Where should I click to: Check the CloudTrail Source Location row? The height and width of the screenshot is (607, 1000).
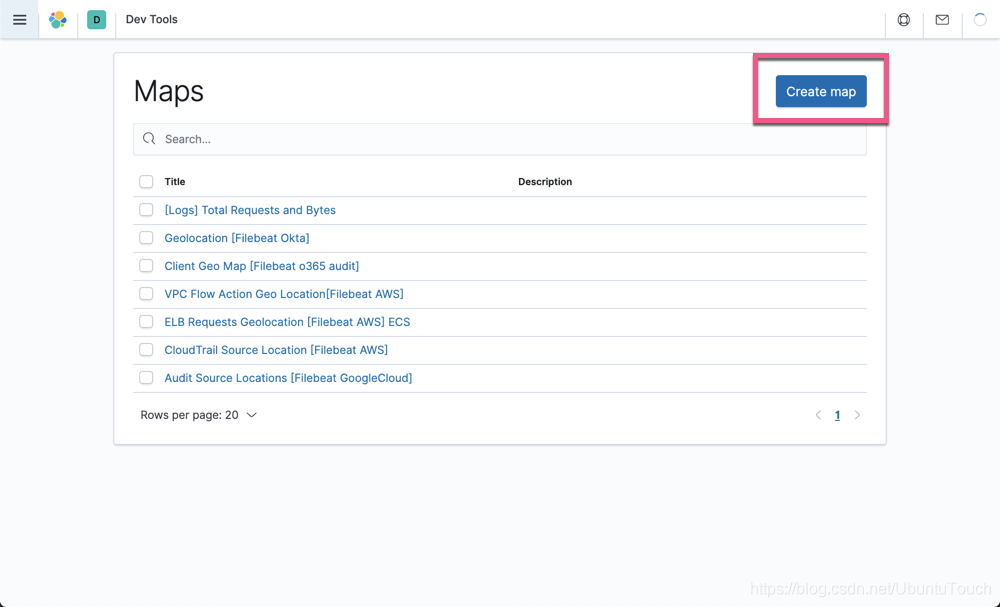pyautogui.click(x=146, y=350)
